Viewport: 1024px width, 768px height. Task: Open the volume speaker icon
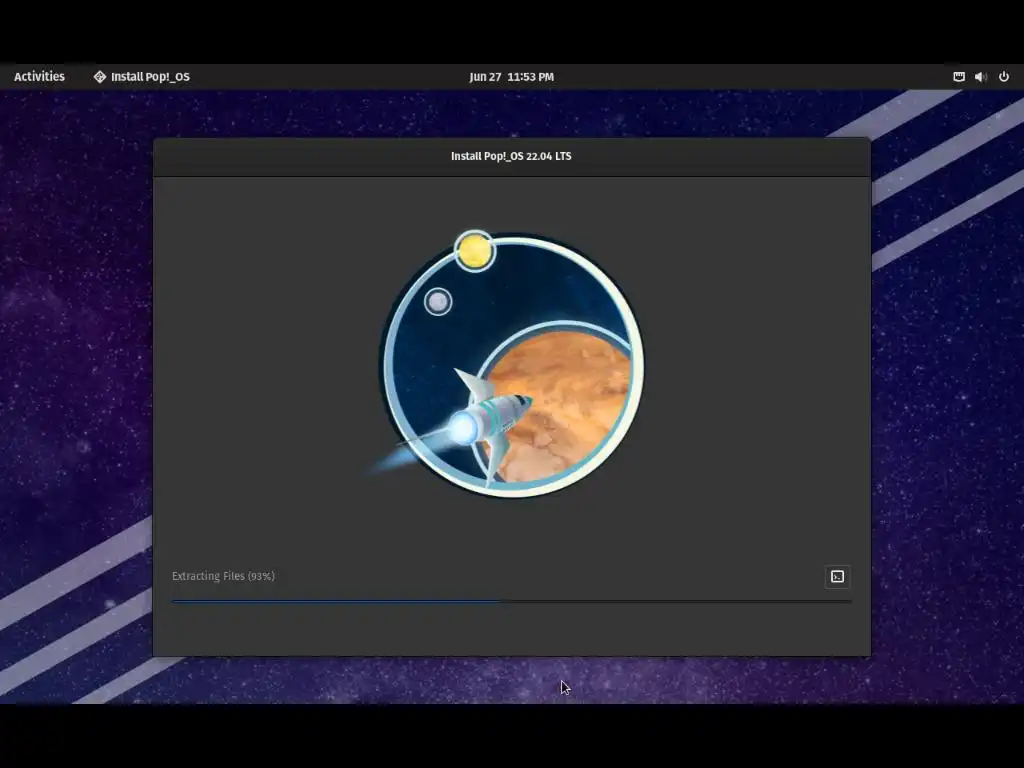(x=981, y=76)
